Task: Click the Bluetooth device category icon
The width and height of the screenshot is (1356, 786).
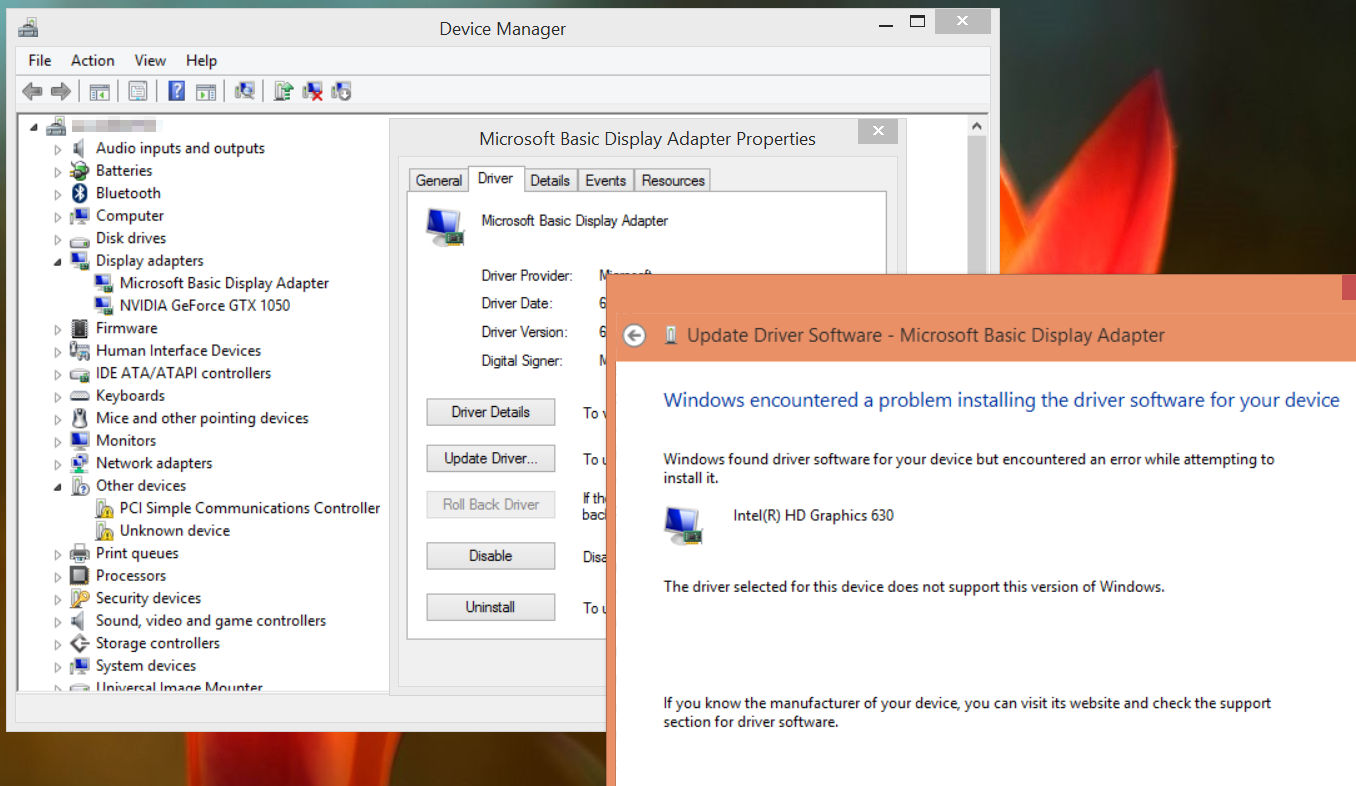Action: (x=80, y=193)
